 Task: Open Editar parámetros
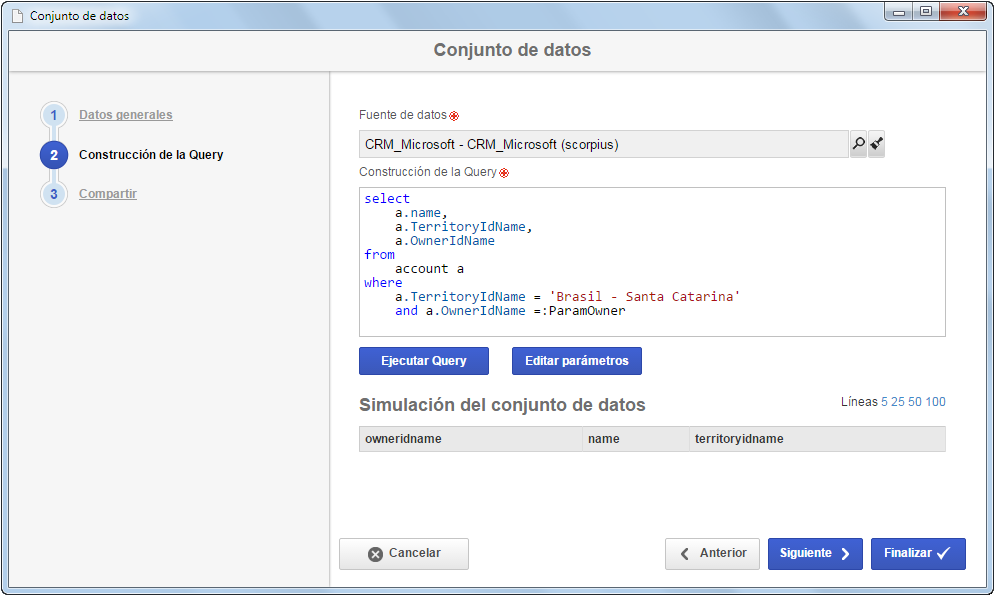point(577,361)
